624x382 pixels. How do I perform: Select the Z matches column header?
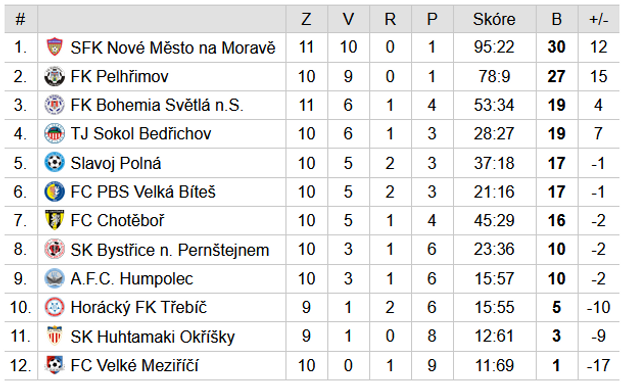click(306, 19)
